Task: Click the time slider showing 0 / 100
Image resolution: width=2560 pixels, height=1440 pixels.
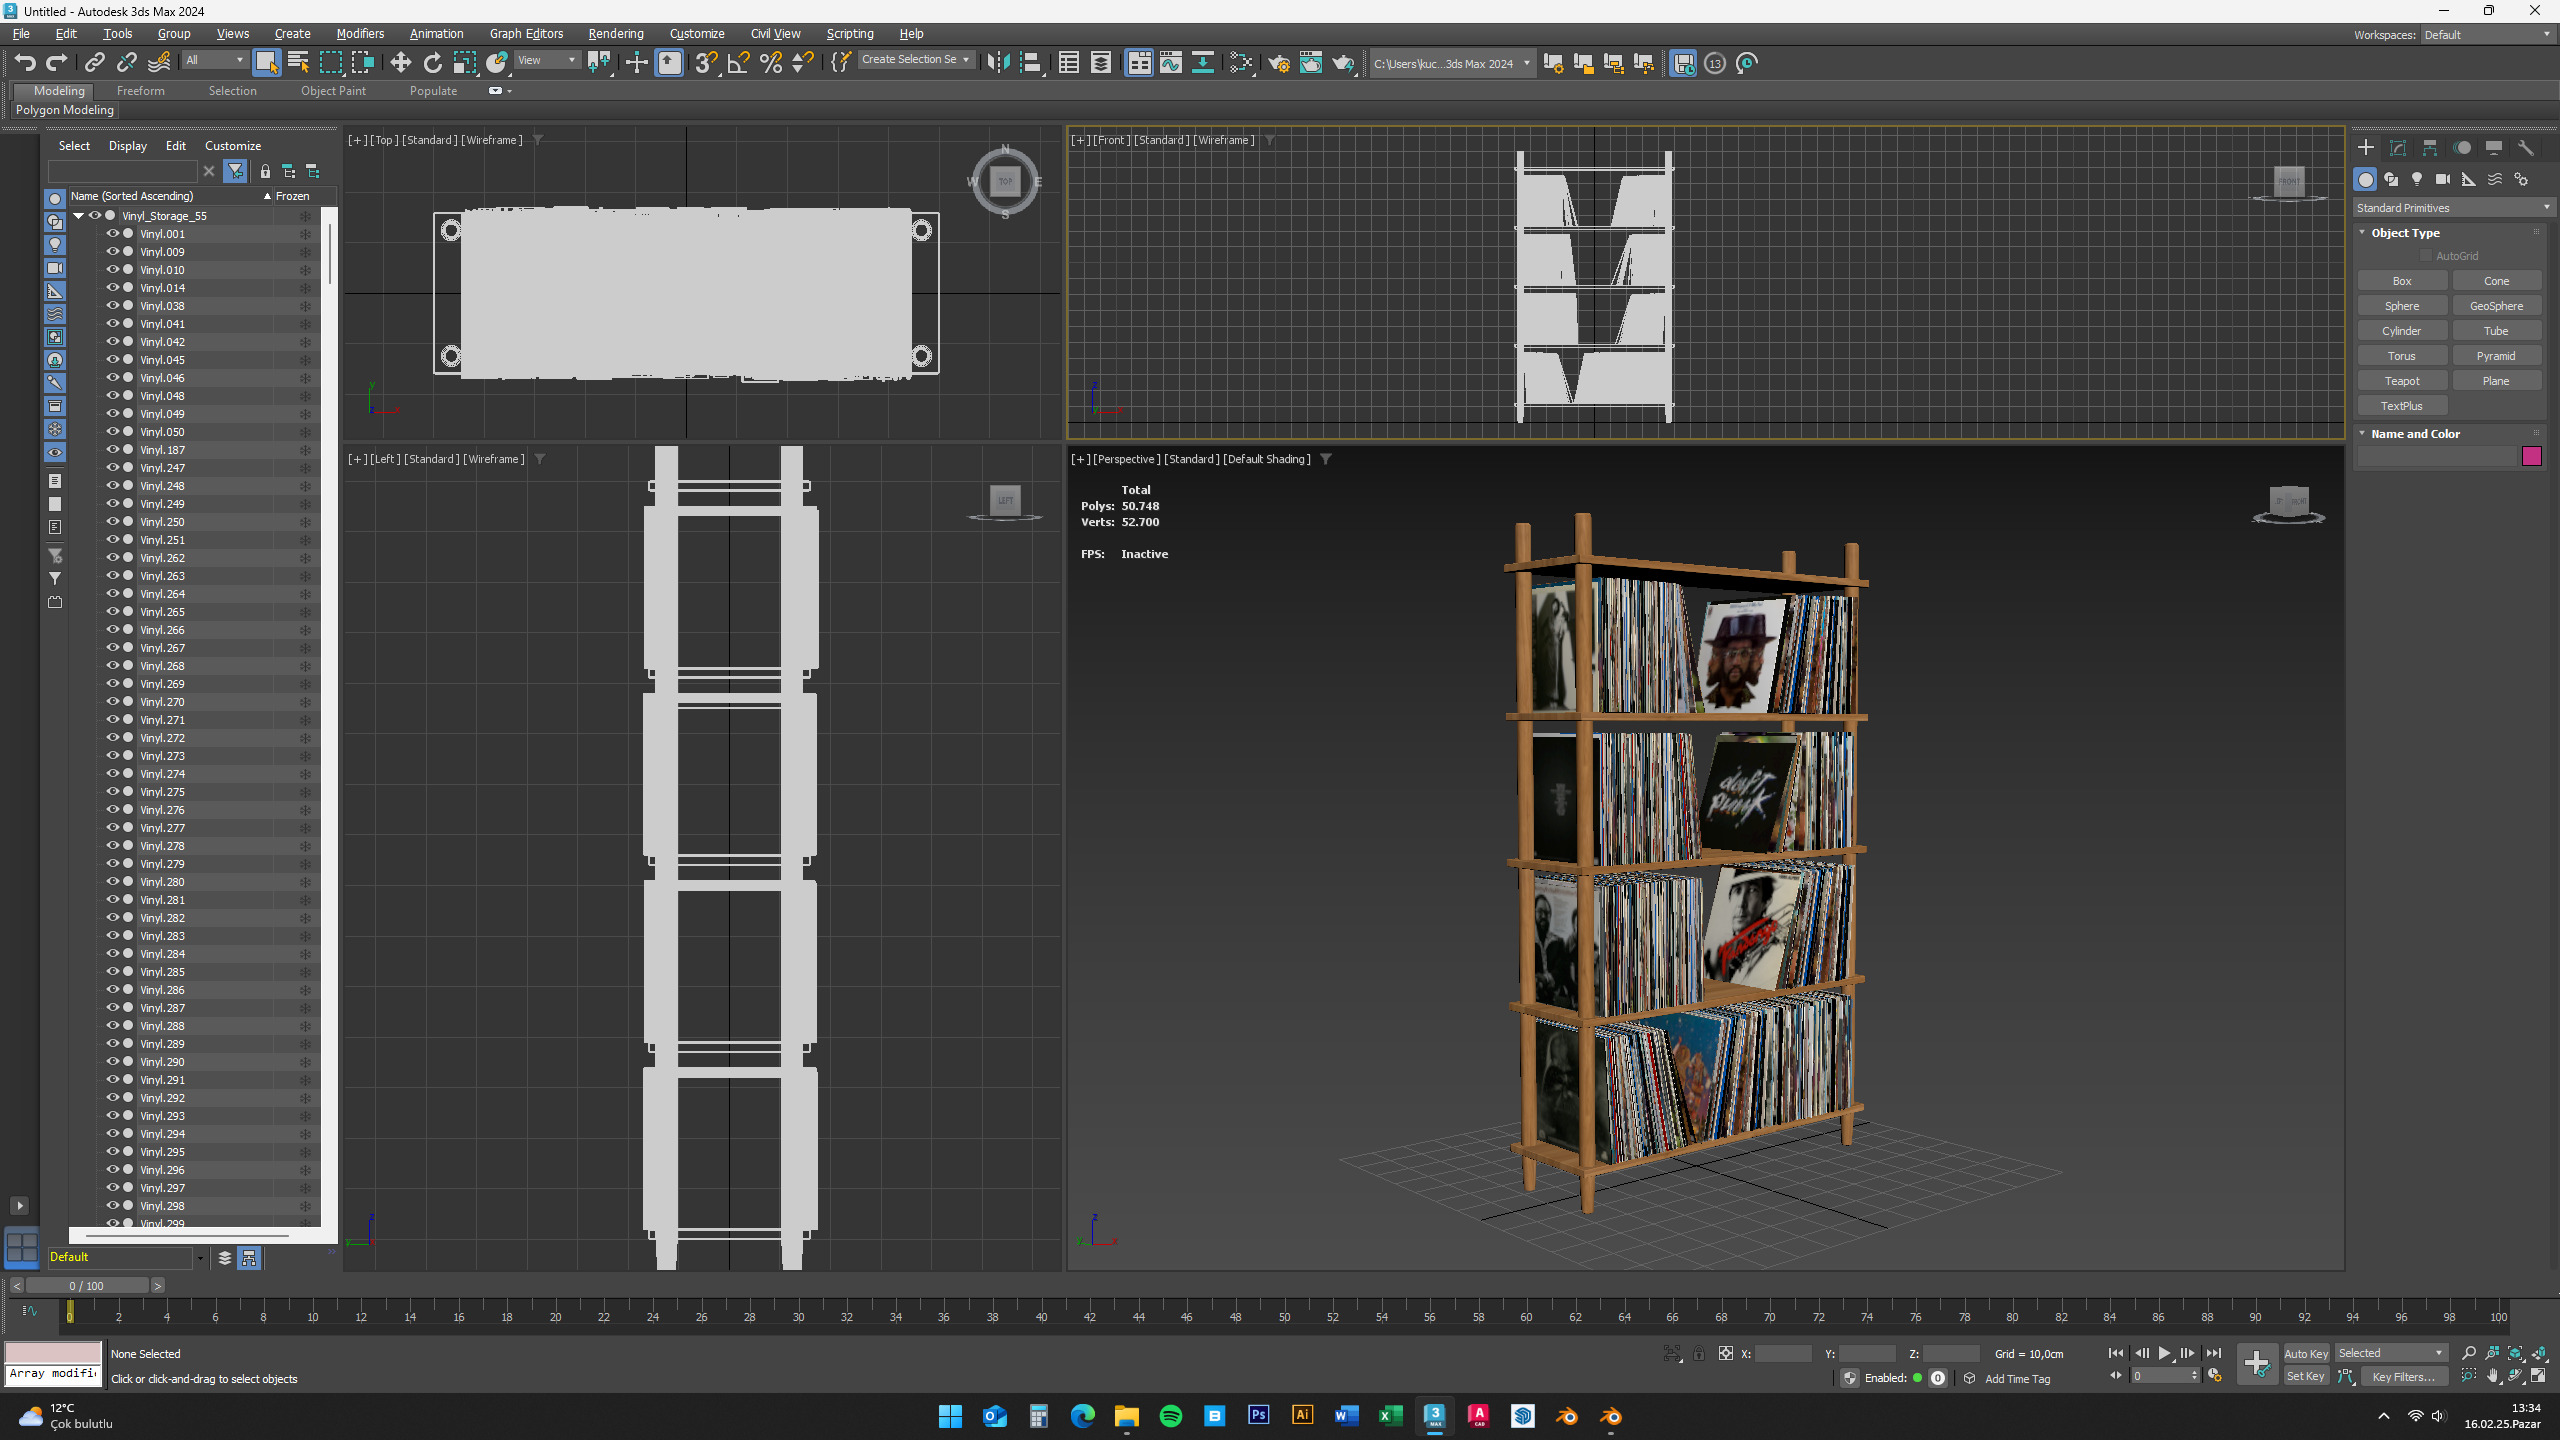Action: tap(87, 1286)
